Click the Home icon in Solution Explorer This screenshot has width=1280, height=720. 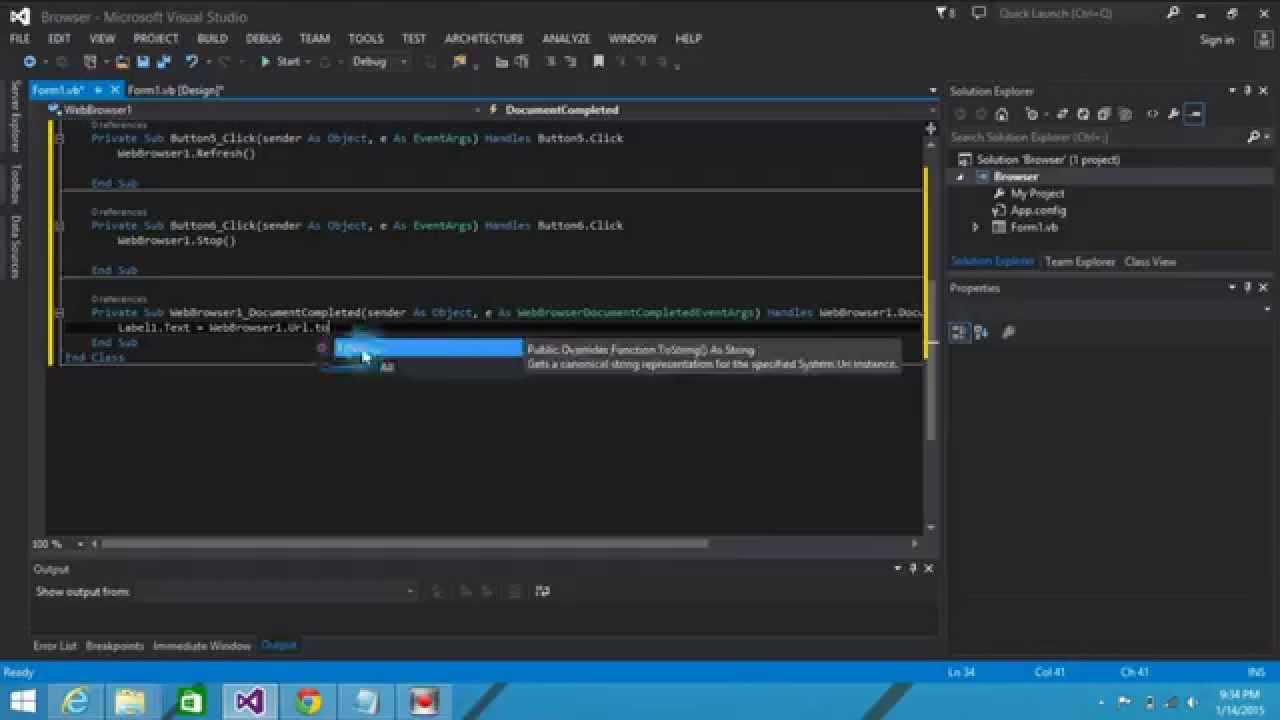1002,114
